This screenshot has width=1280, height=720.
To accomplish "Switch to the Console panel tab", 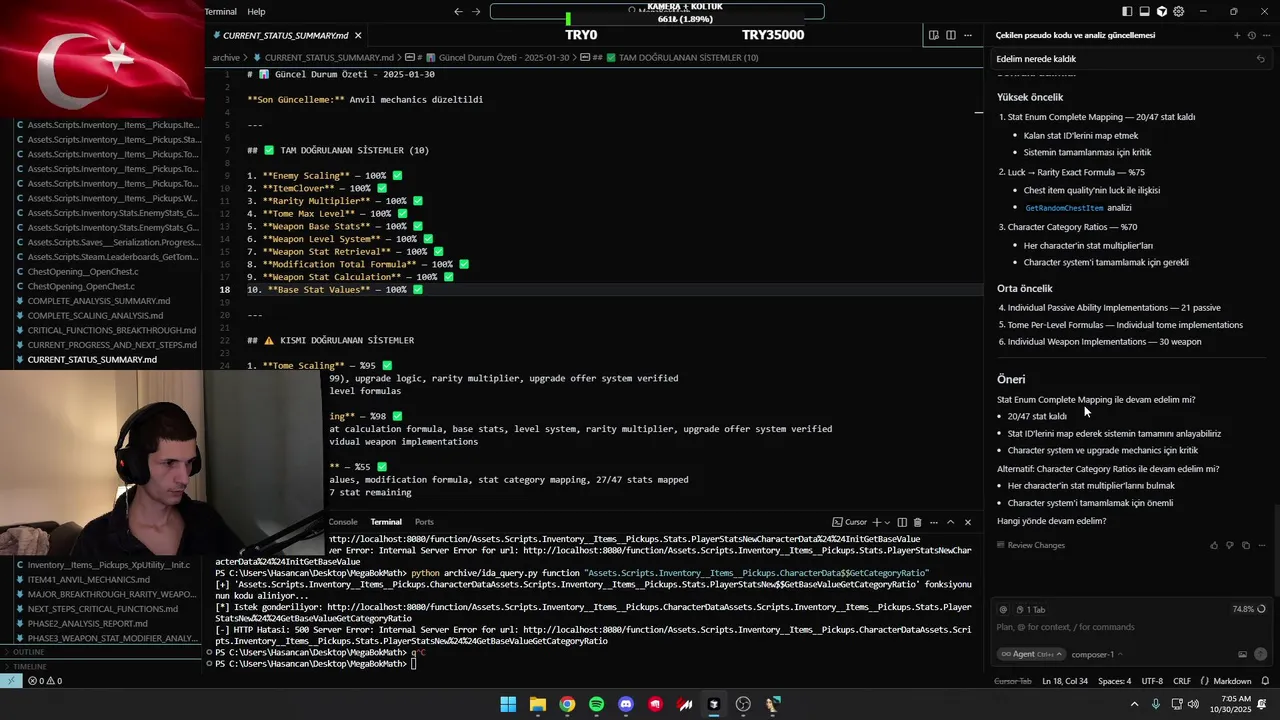I will [343, 522].
